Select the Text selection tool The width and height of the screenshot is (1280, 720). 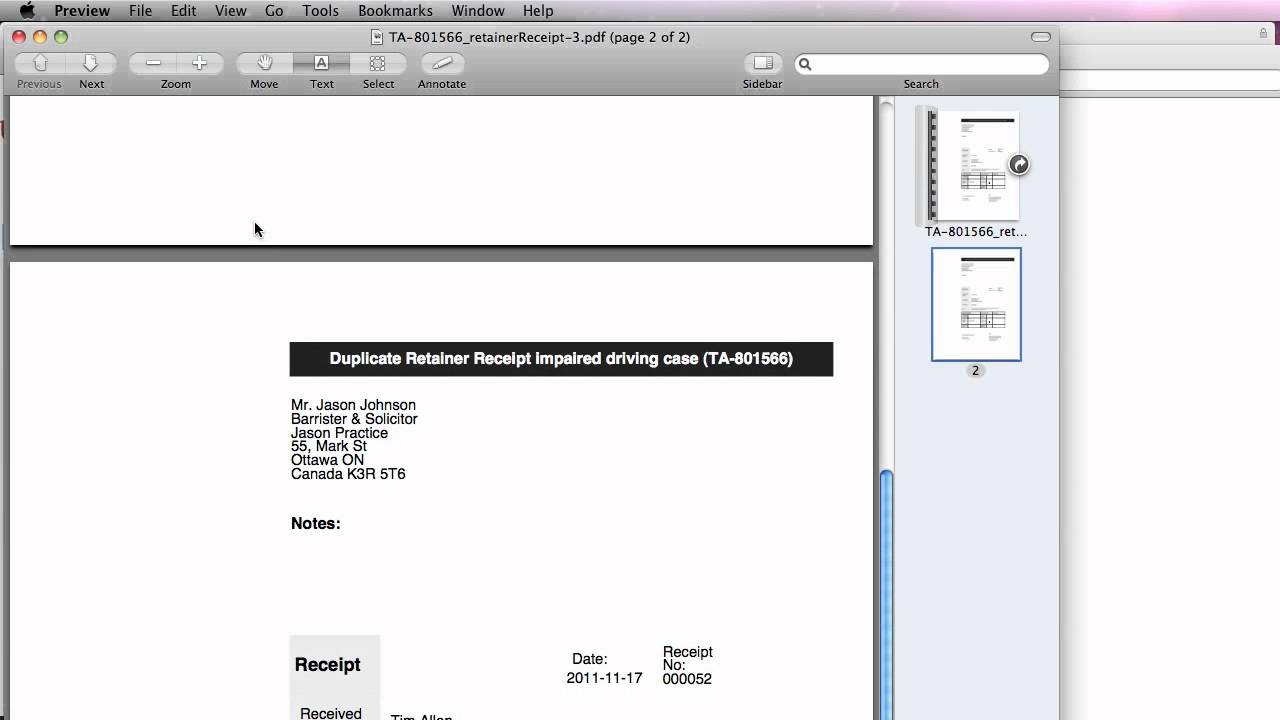click(321, 63)
